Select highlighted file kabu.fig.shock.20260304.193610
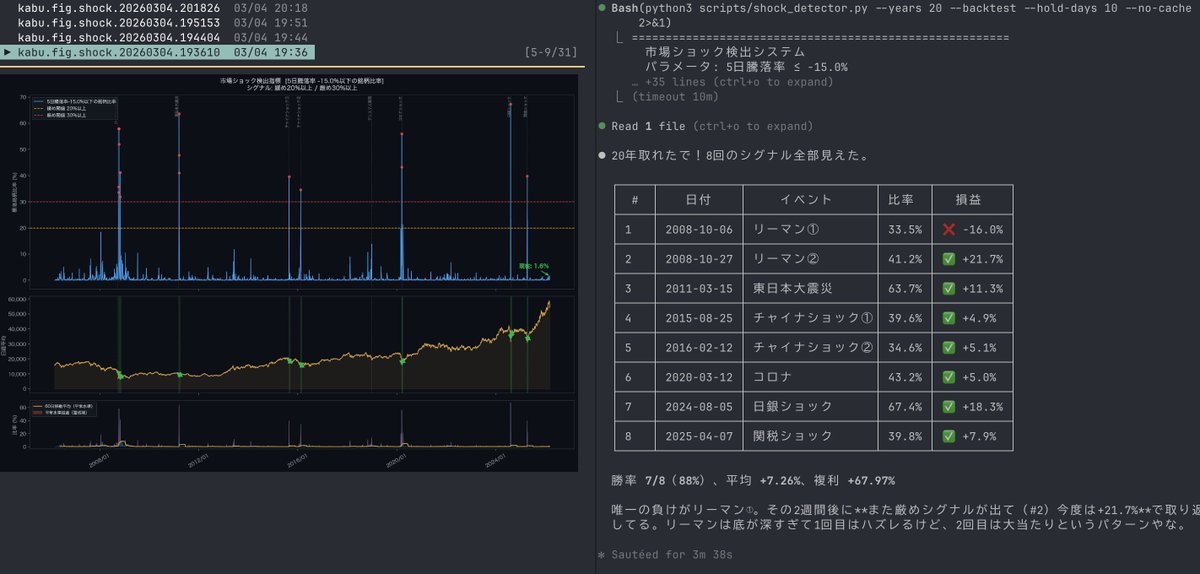 tap(118, 51)
